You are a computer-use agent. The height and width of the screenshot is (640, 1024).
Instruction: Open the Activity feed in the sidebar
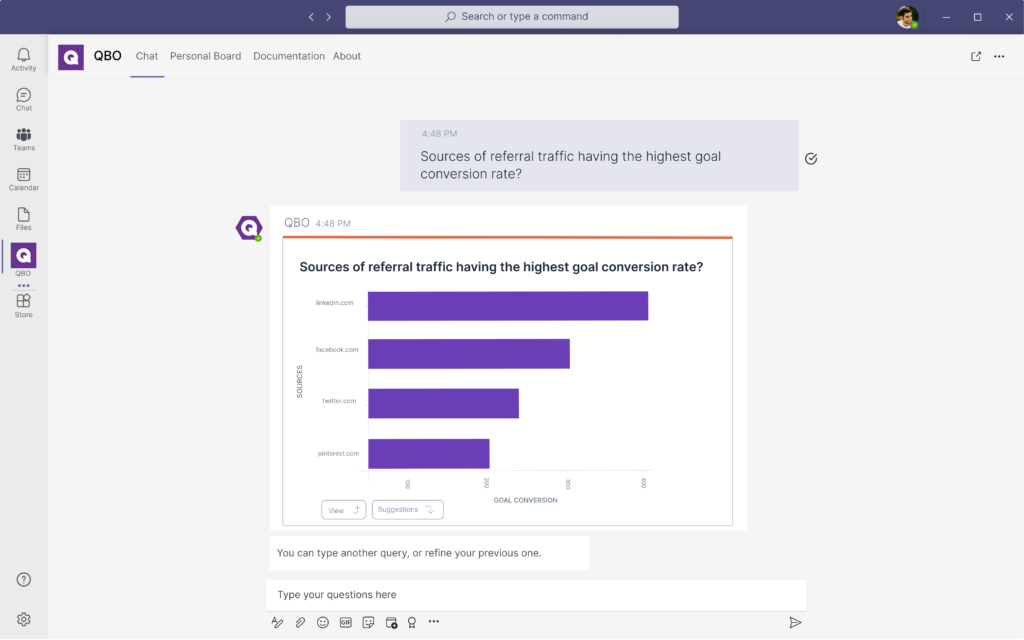[23, 59]
